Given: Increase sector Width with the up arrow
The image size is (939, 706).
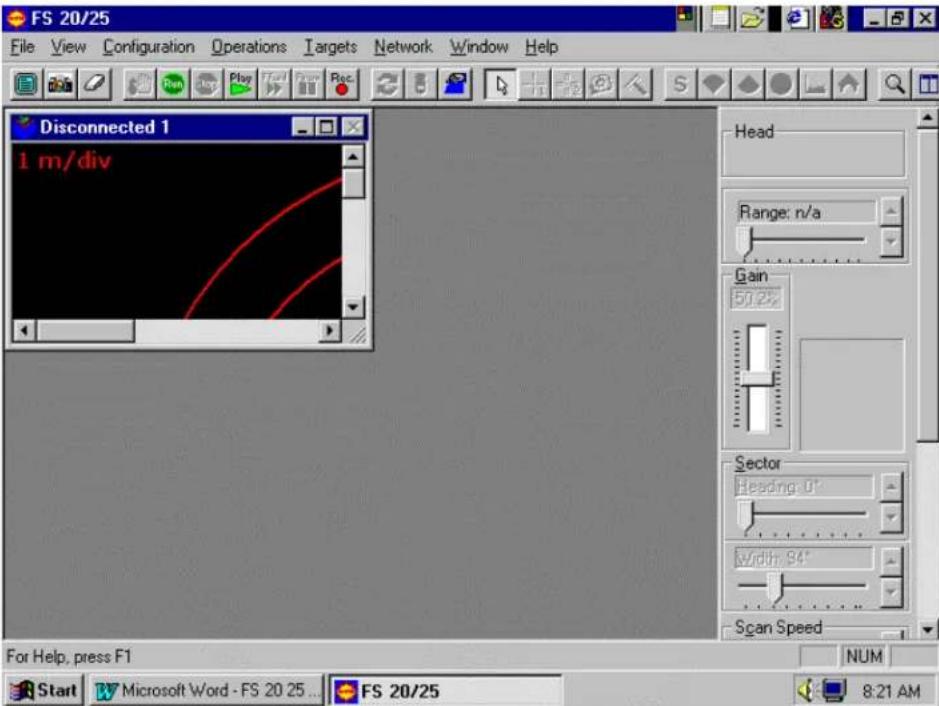Looking at the screenshot, I should (891, 560).
